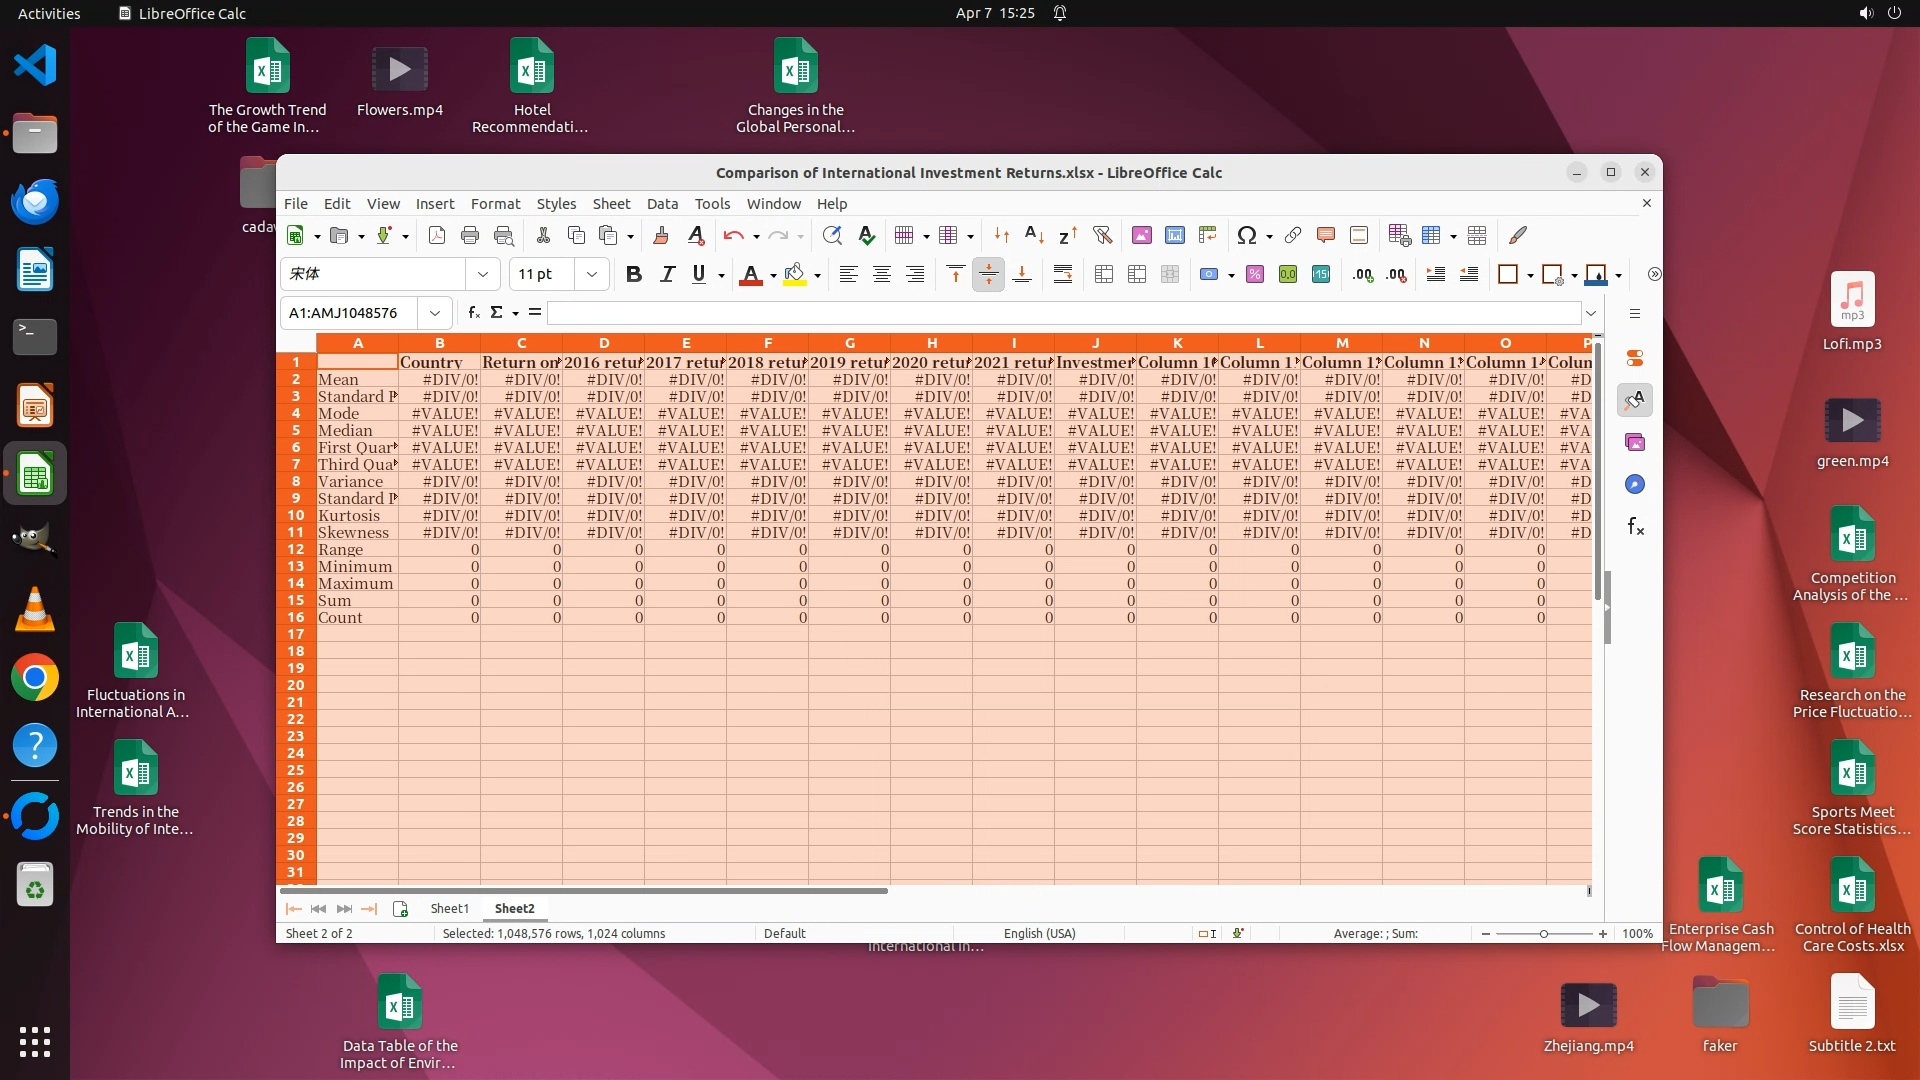This screenshot has width=1920, height=1080.
Task: Switch to the Sheet1 tab
Action: (x=449, y=908)
